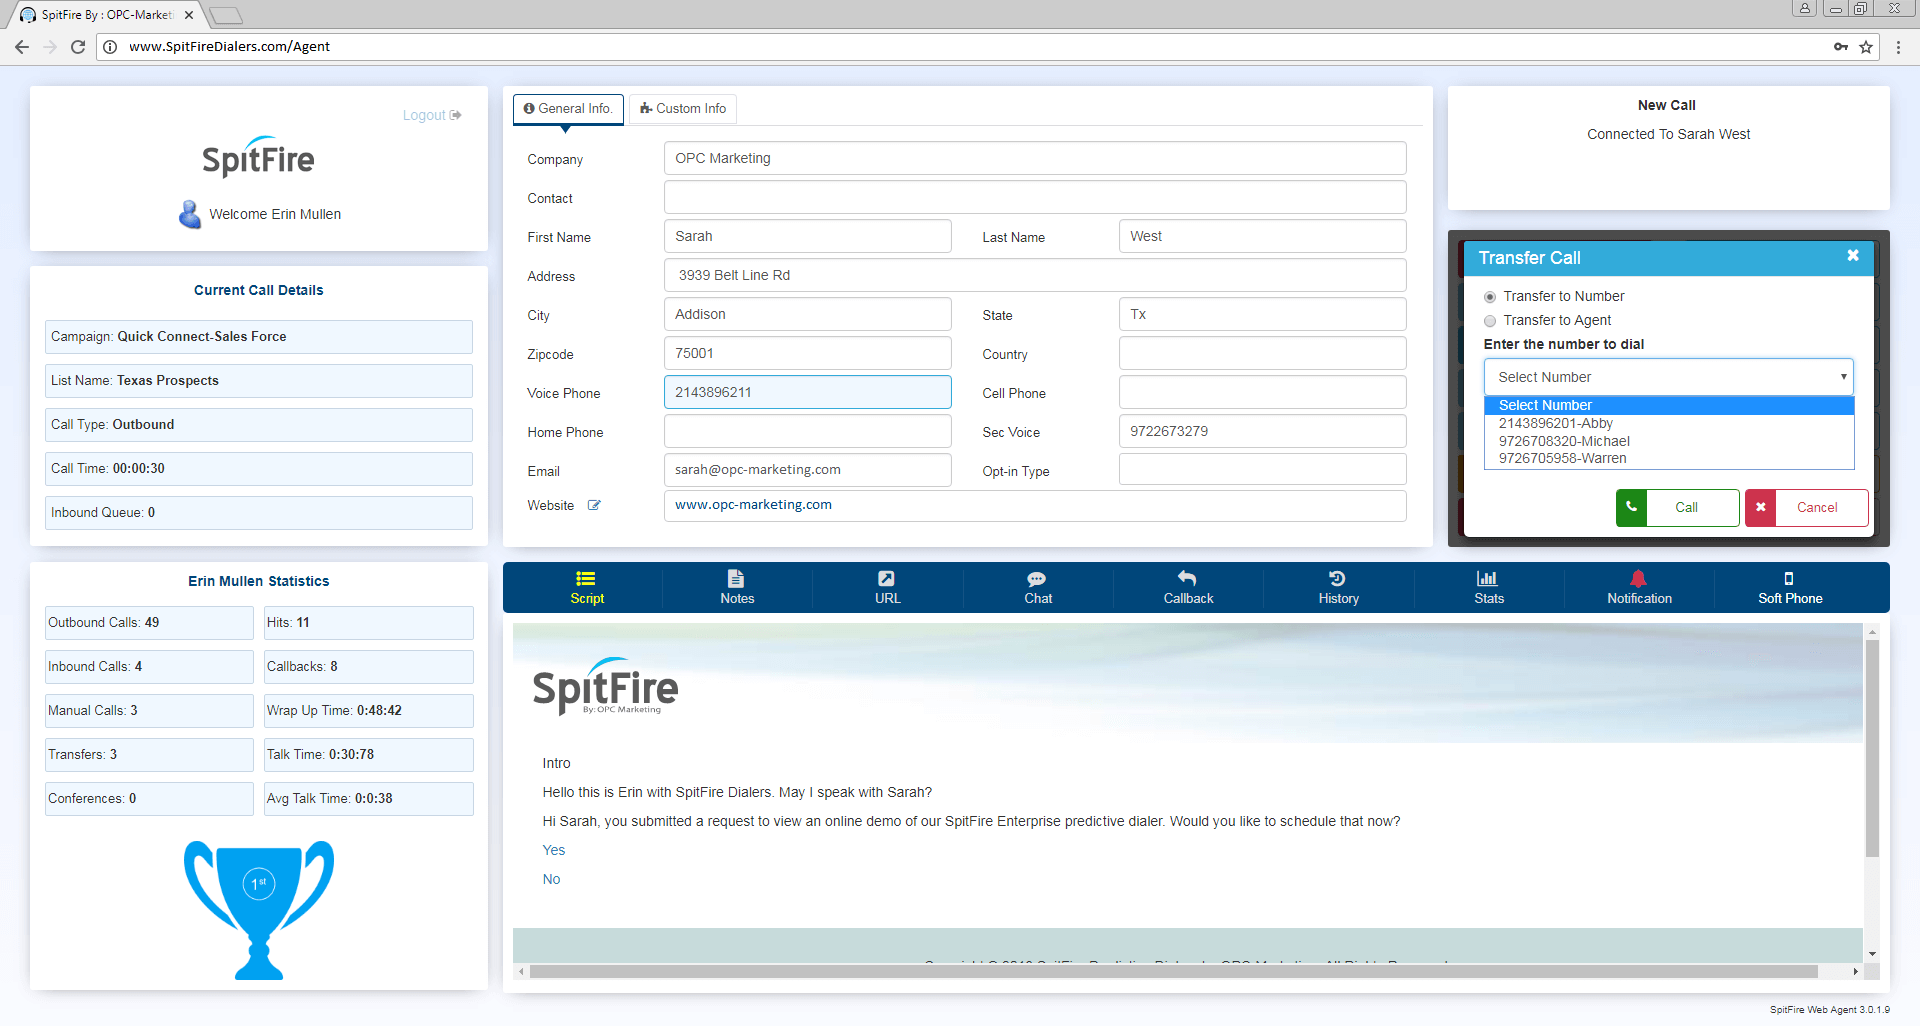Image resolution: width=1920 pixels, height=1026 pixels.
Task: Click the Last Name field containing West
Action: click(1262, 236)
